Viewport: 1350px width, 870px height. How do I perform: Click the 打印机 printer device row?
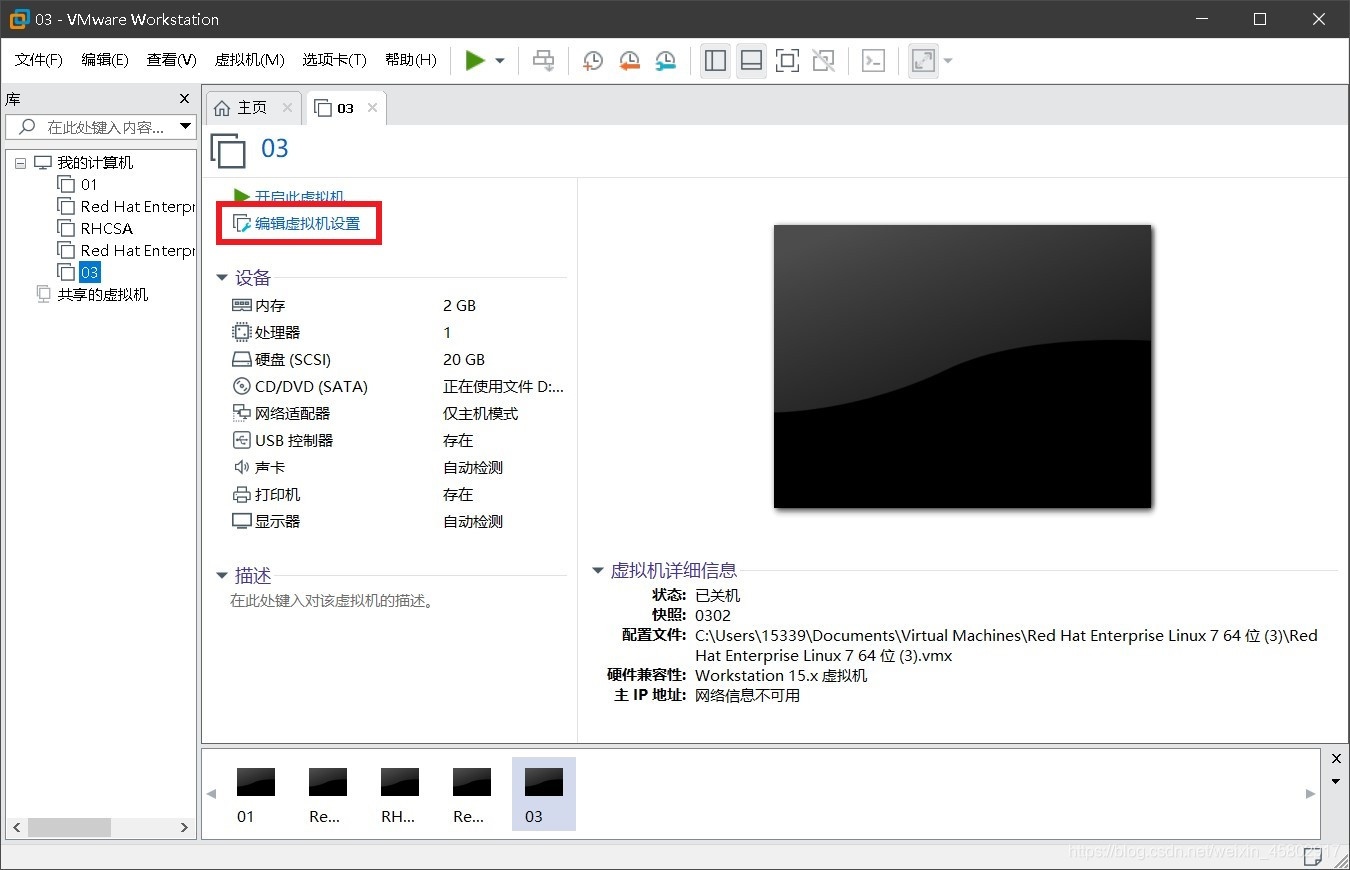click(398, 494)
